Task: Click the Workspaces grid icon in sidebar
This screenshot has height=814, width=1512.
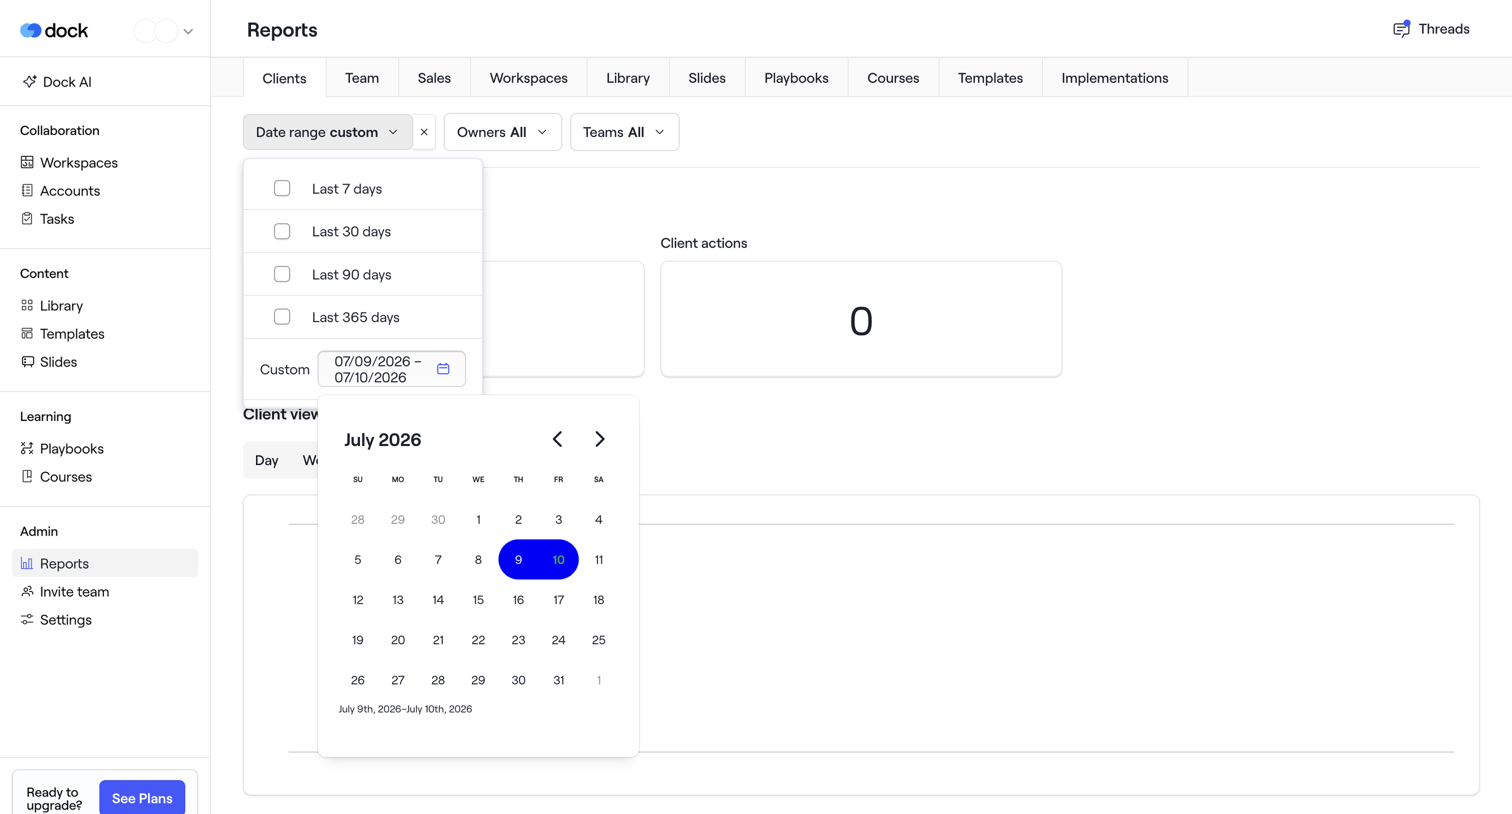Action: [27, 162]
